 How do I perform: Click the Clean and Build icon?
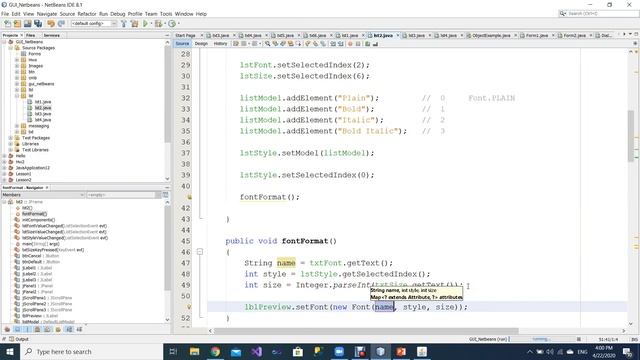tap(134, 24)
